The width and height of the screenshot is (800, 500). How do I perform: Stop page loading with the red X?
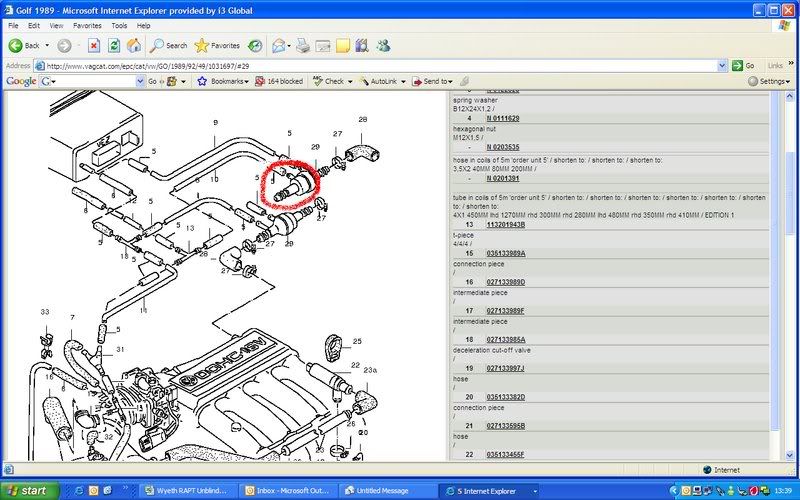click(x=94, y=45)
